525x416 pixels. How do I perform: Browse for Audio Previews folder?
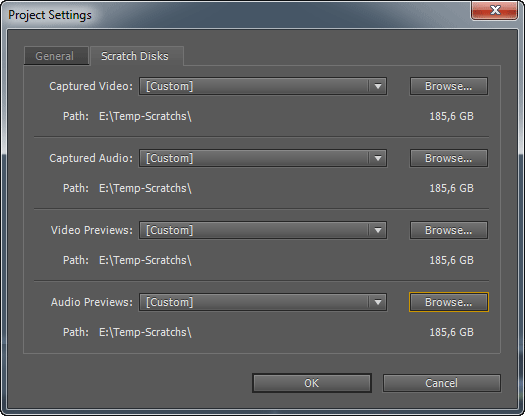coord(449,302)
